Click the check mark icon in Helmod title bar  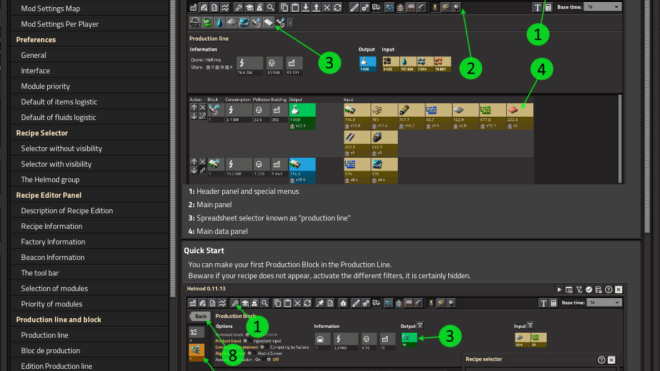[589, 290]
